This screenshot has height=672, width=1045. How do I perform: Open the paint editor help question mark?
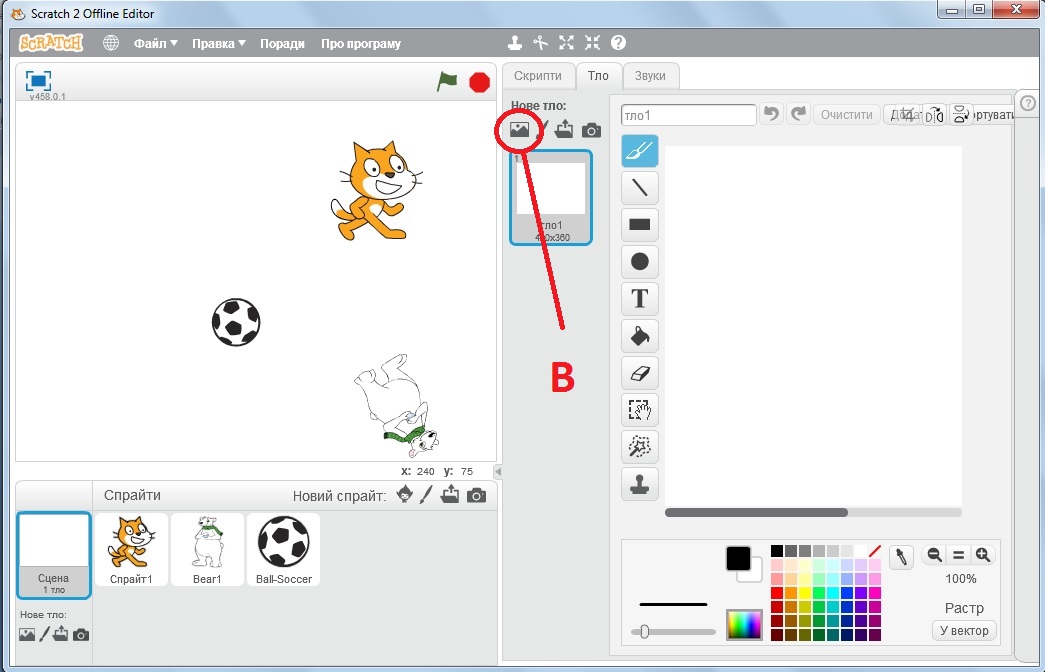[x=1028, y=103]
